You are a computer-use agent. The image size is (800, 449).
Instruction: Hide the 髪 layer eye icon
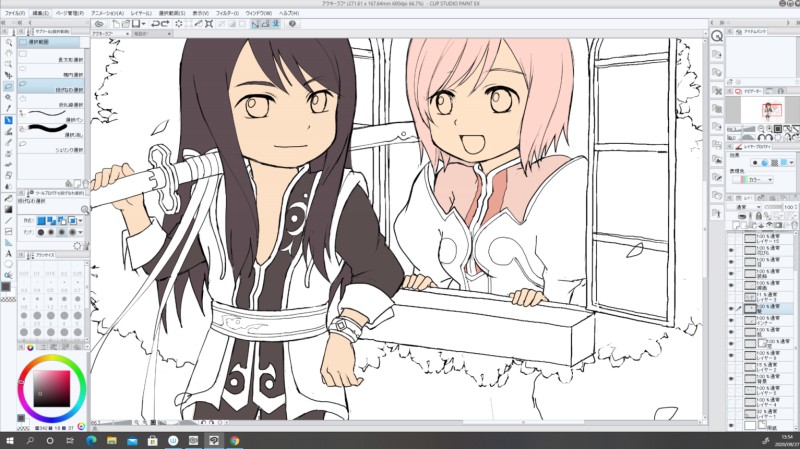(x=731, y=309)
